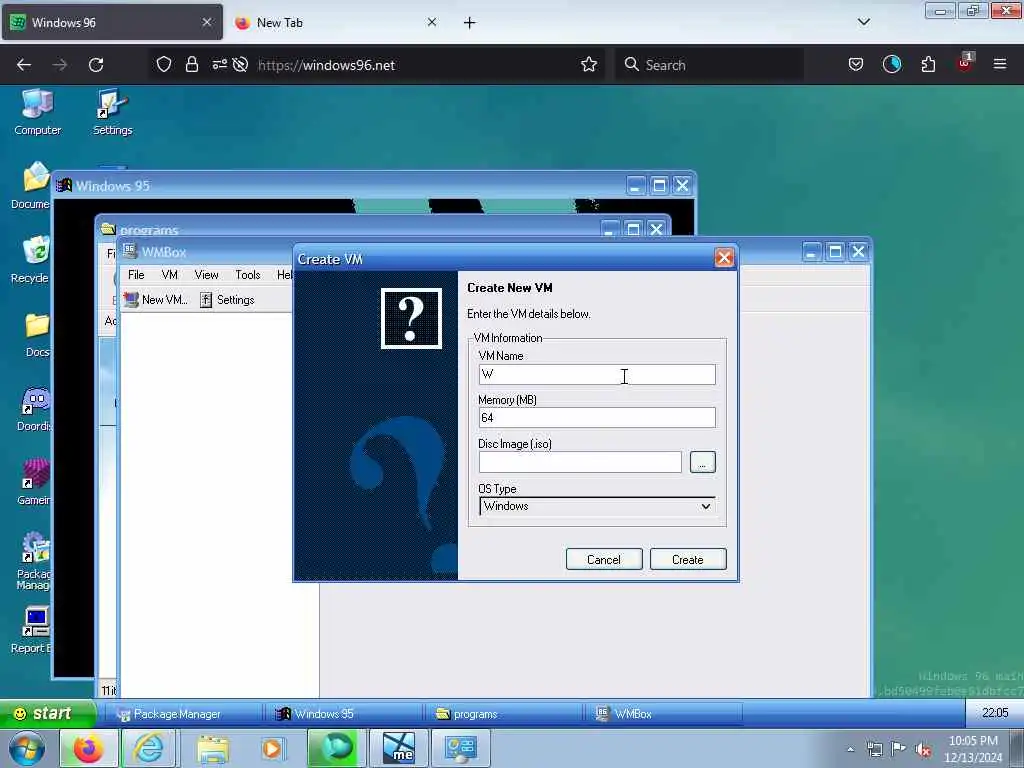Expand the OS Type dropdown
Screen dimensions: 1024x768
[x=597, y=506]
